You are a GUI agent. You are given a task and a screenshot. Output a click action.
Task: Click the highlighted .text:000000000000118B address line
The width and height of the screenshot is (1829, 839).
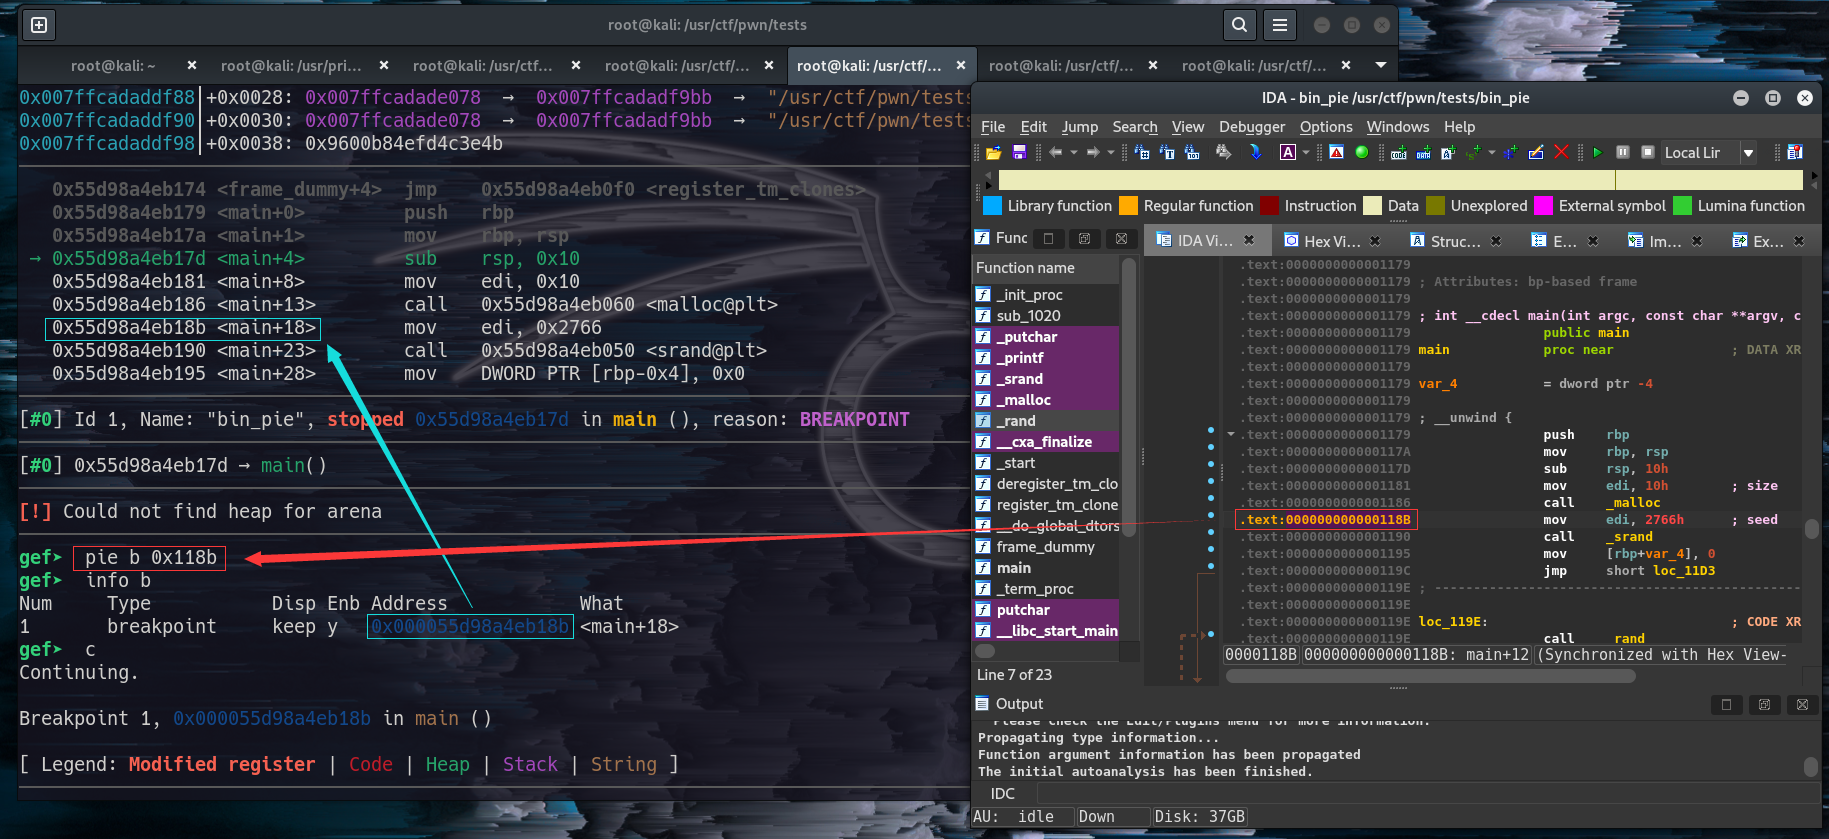pos(1327,520)
